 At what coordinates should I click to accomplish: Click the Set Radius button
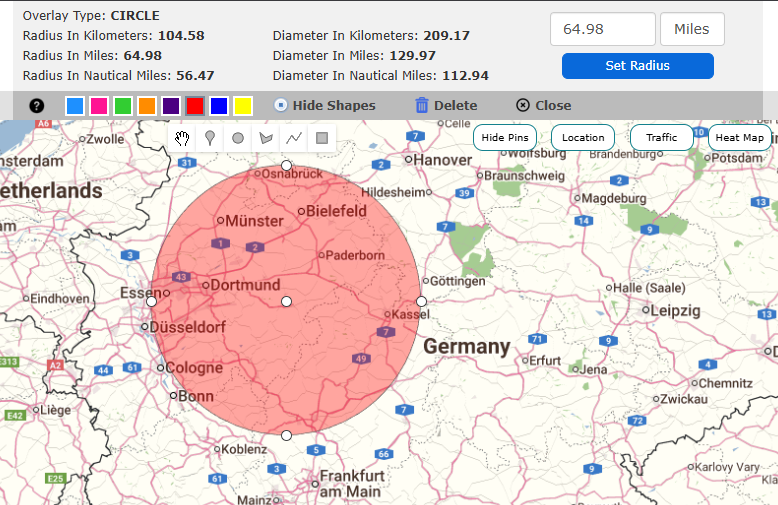point(638,65)
